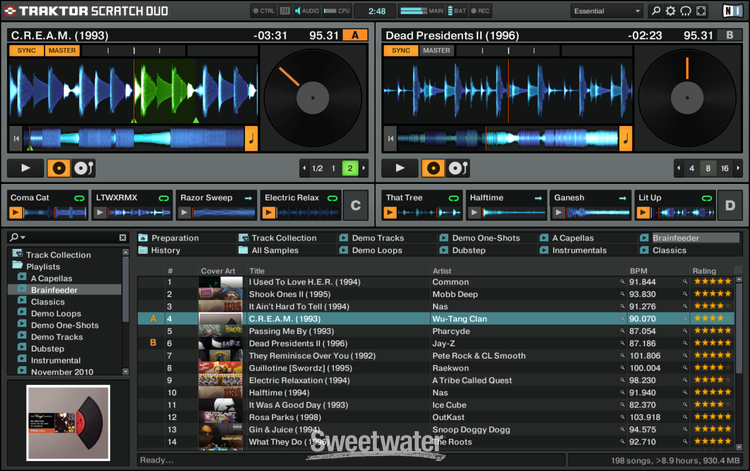Select Deck B relative vinyl mode icon
Image resolution: width=750 pixels, height=471 pixels.
(x=458, y=168)
